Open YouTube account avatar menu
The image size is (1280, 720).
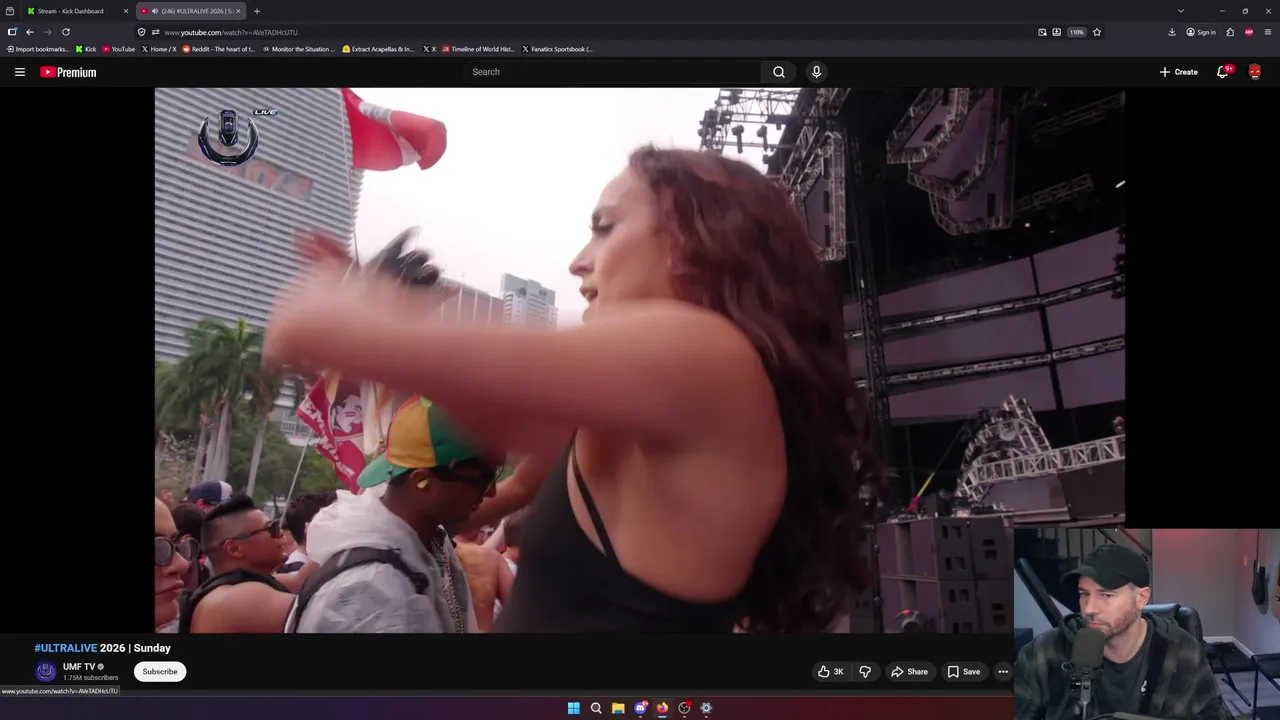[1255, 72]
